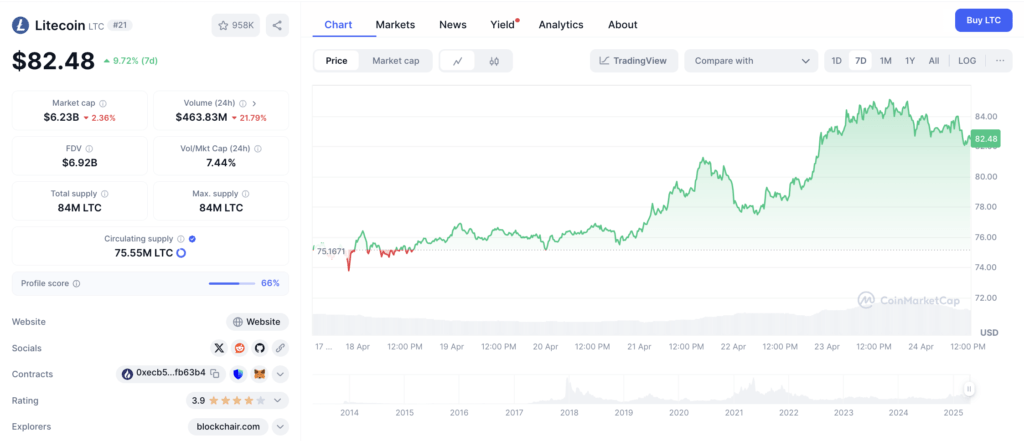Image resolution: width=1024 pixels, height=441 pixels.
Task: Add Litecoin to watchlist with star button
Action: click(x=236, y=25)
